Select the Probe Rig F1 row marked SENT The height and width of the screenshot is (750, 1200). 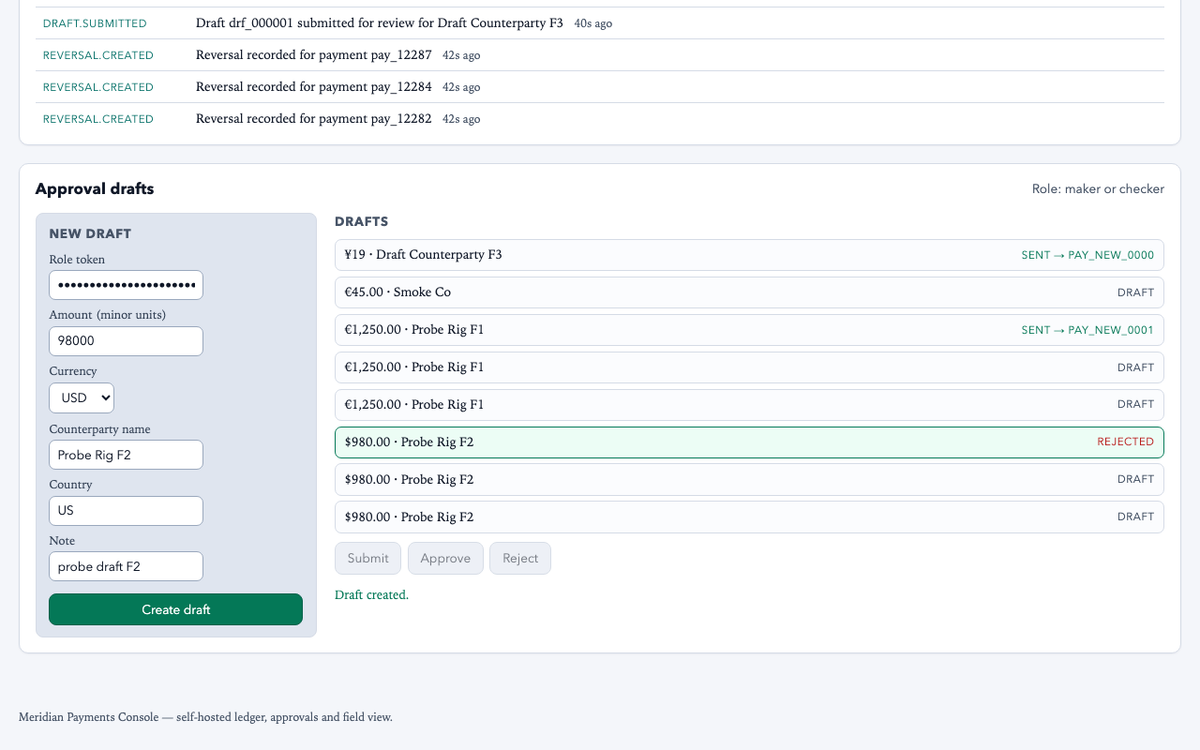point(749,330)
